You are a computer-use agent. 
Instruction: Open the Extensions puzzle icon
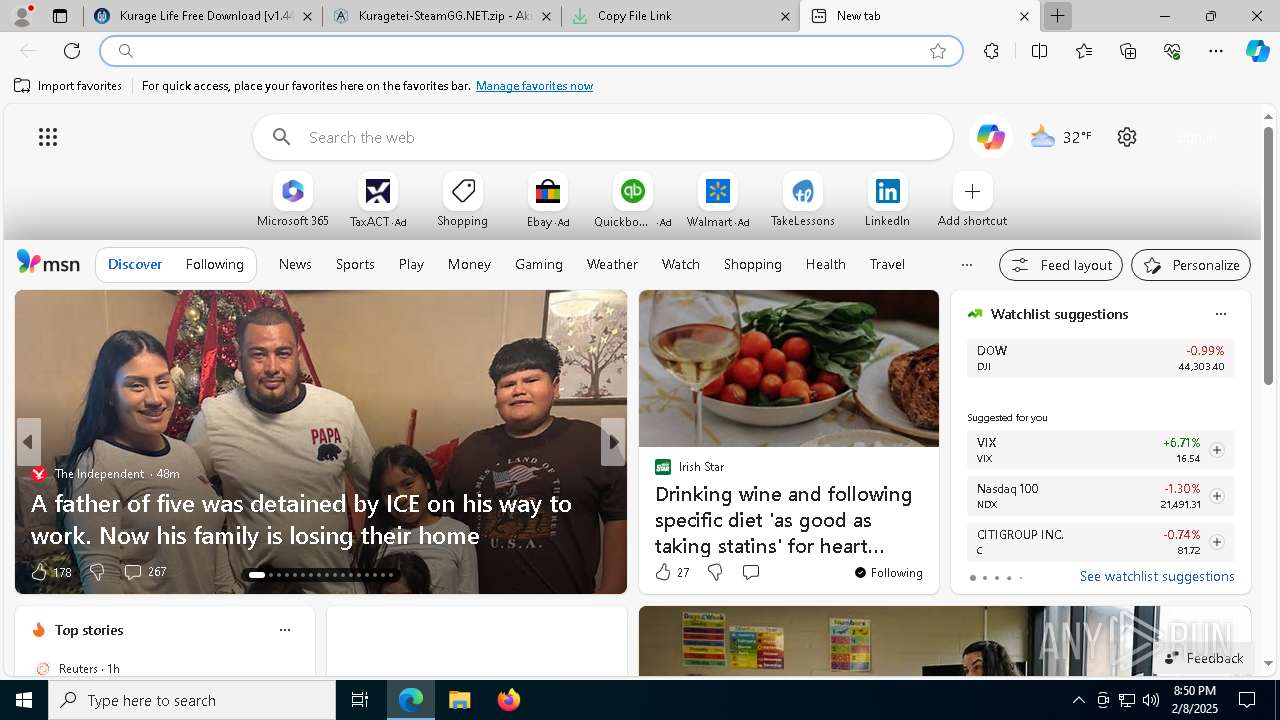pyautogui.click(x=991, y=51)
